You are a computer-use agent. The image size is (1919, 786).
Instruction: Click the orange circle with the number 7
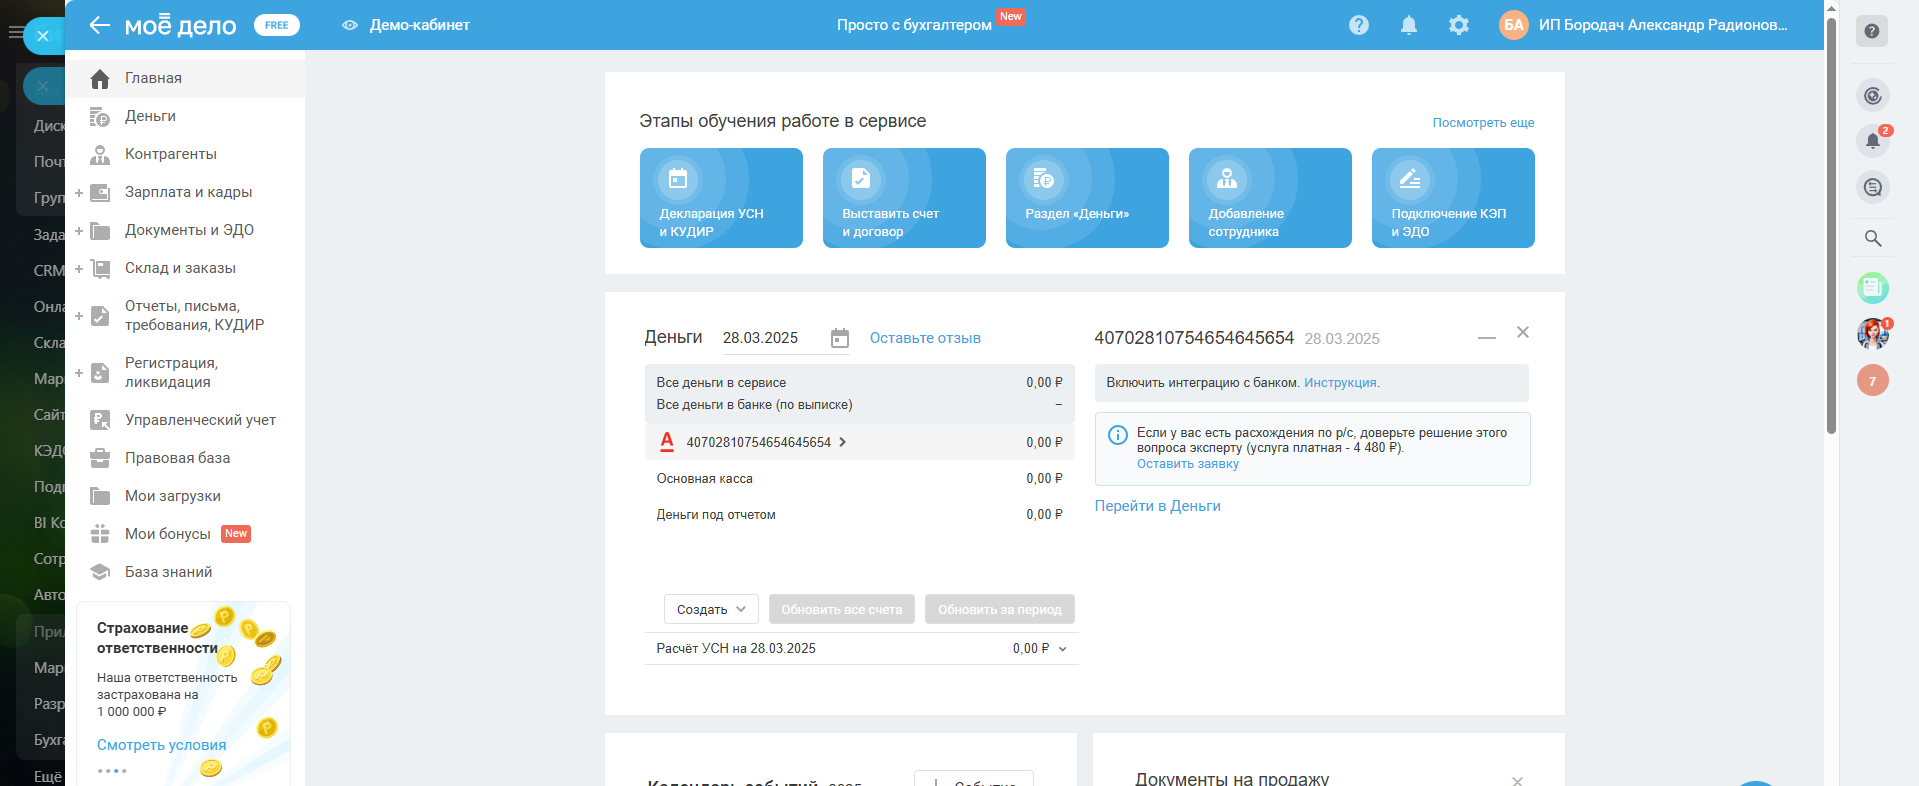pyautogui.click(x=1873, y=380)
